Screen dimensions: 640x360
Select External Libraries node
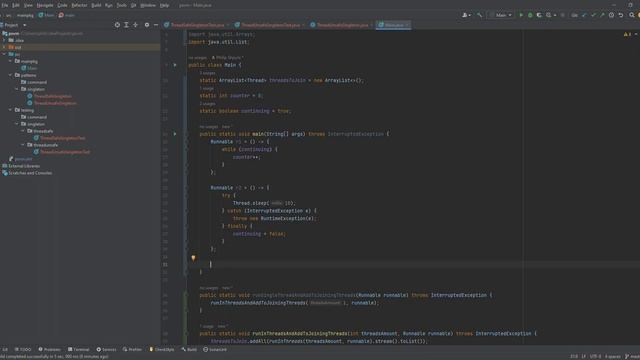click(21, 166)
